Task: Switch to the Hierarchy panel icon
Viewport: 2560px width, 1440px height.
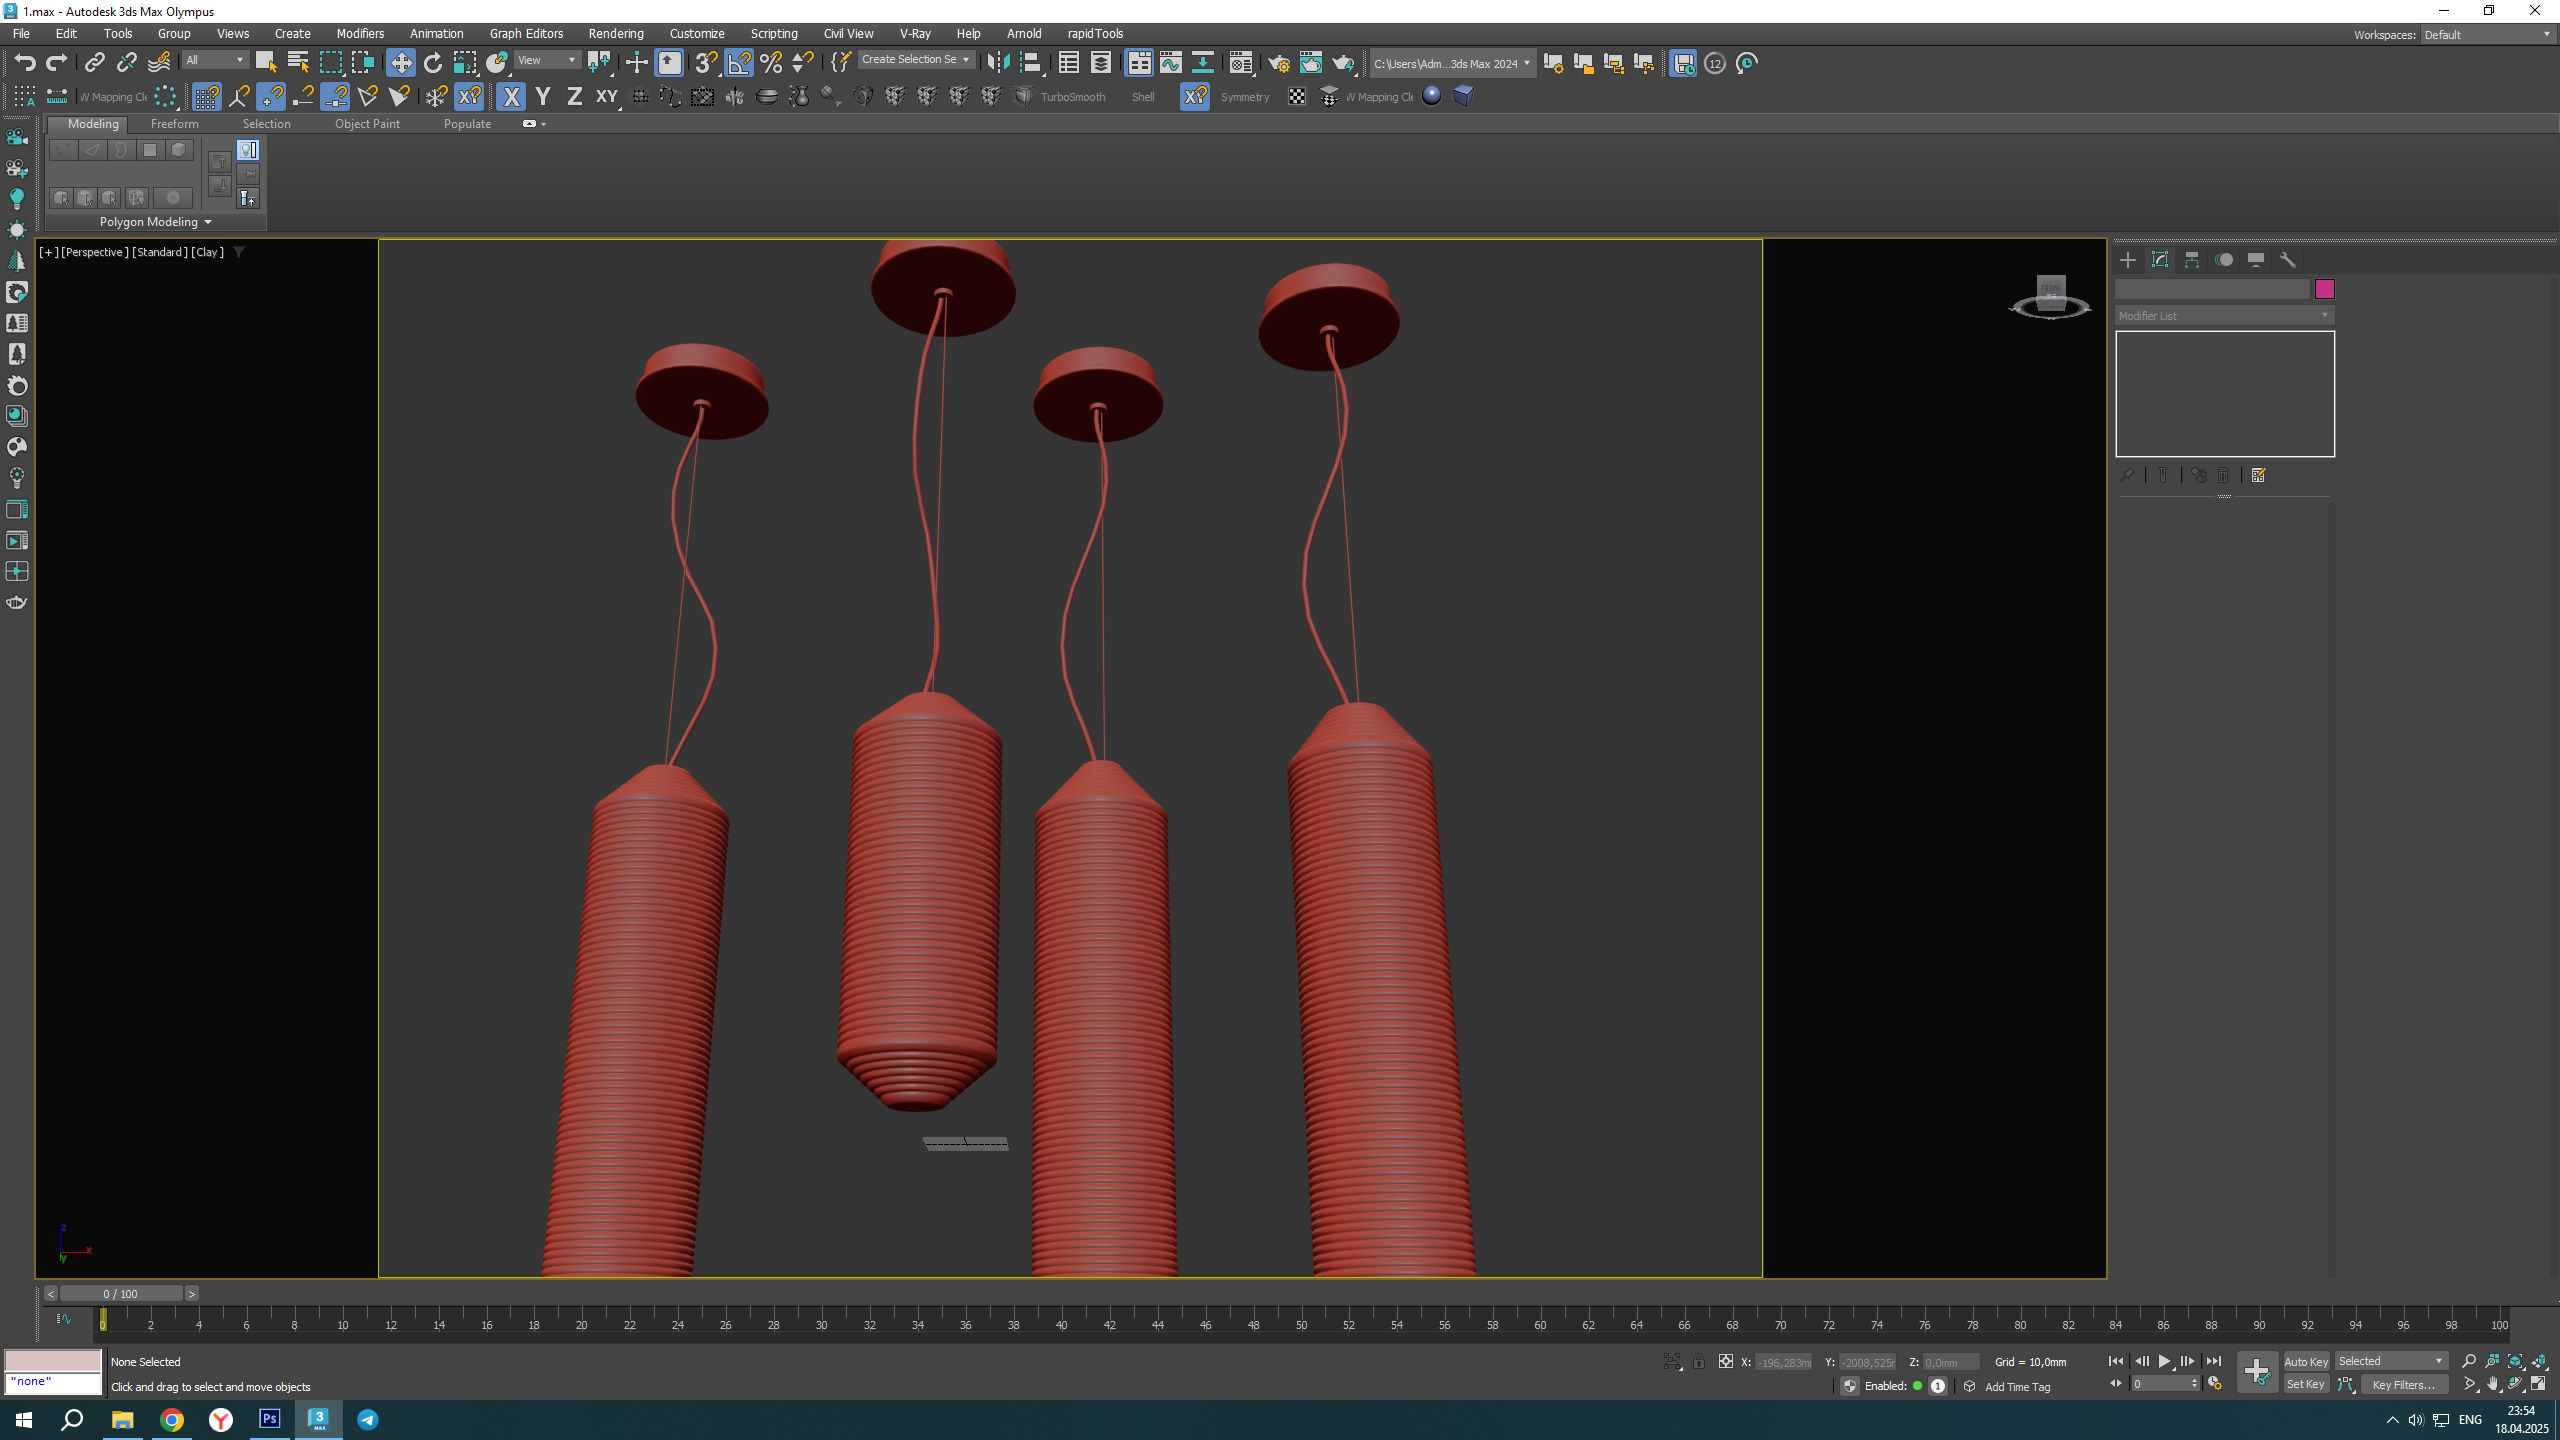Action: (2191, 260)
